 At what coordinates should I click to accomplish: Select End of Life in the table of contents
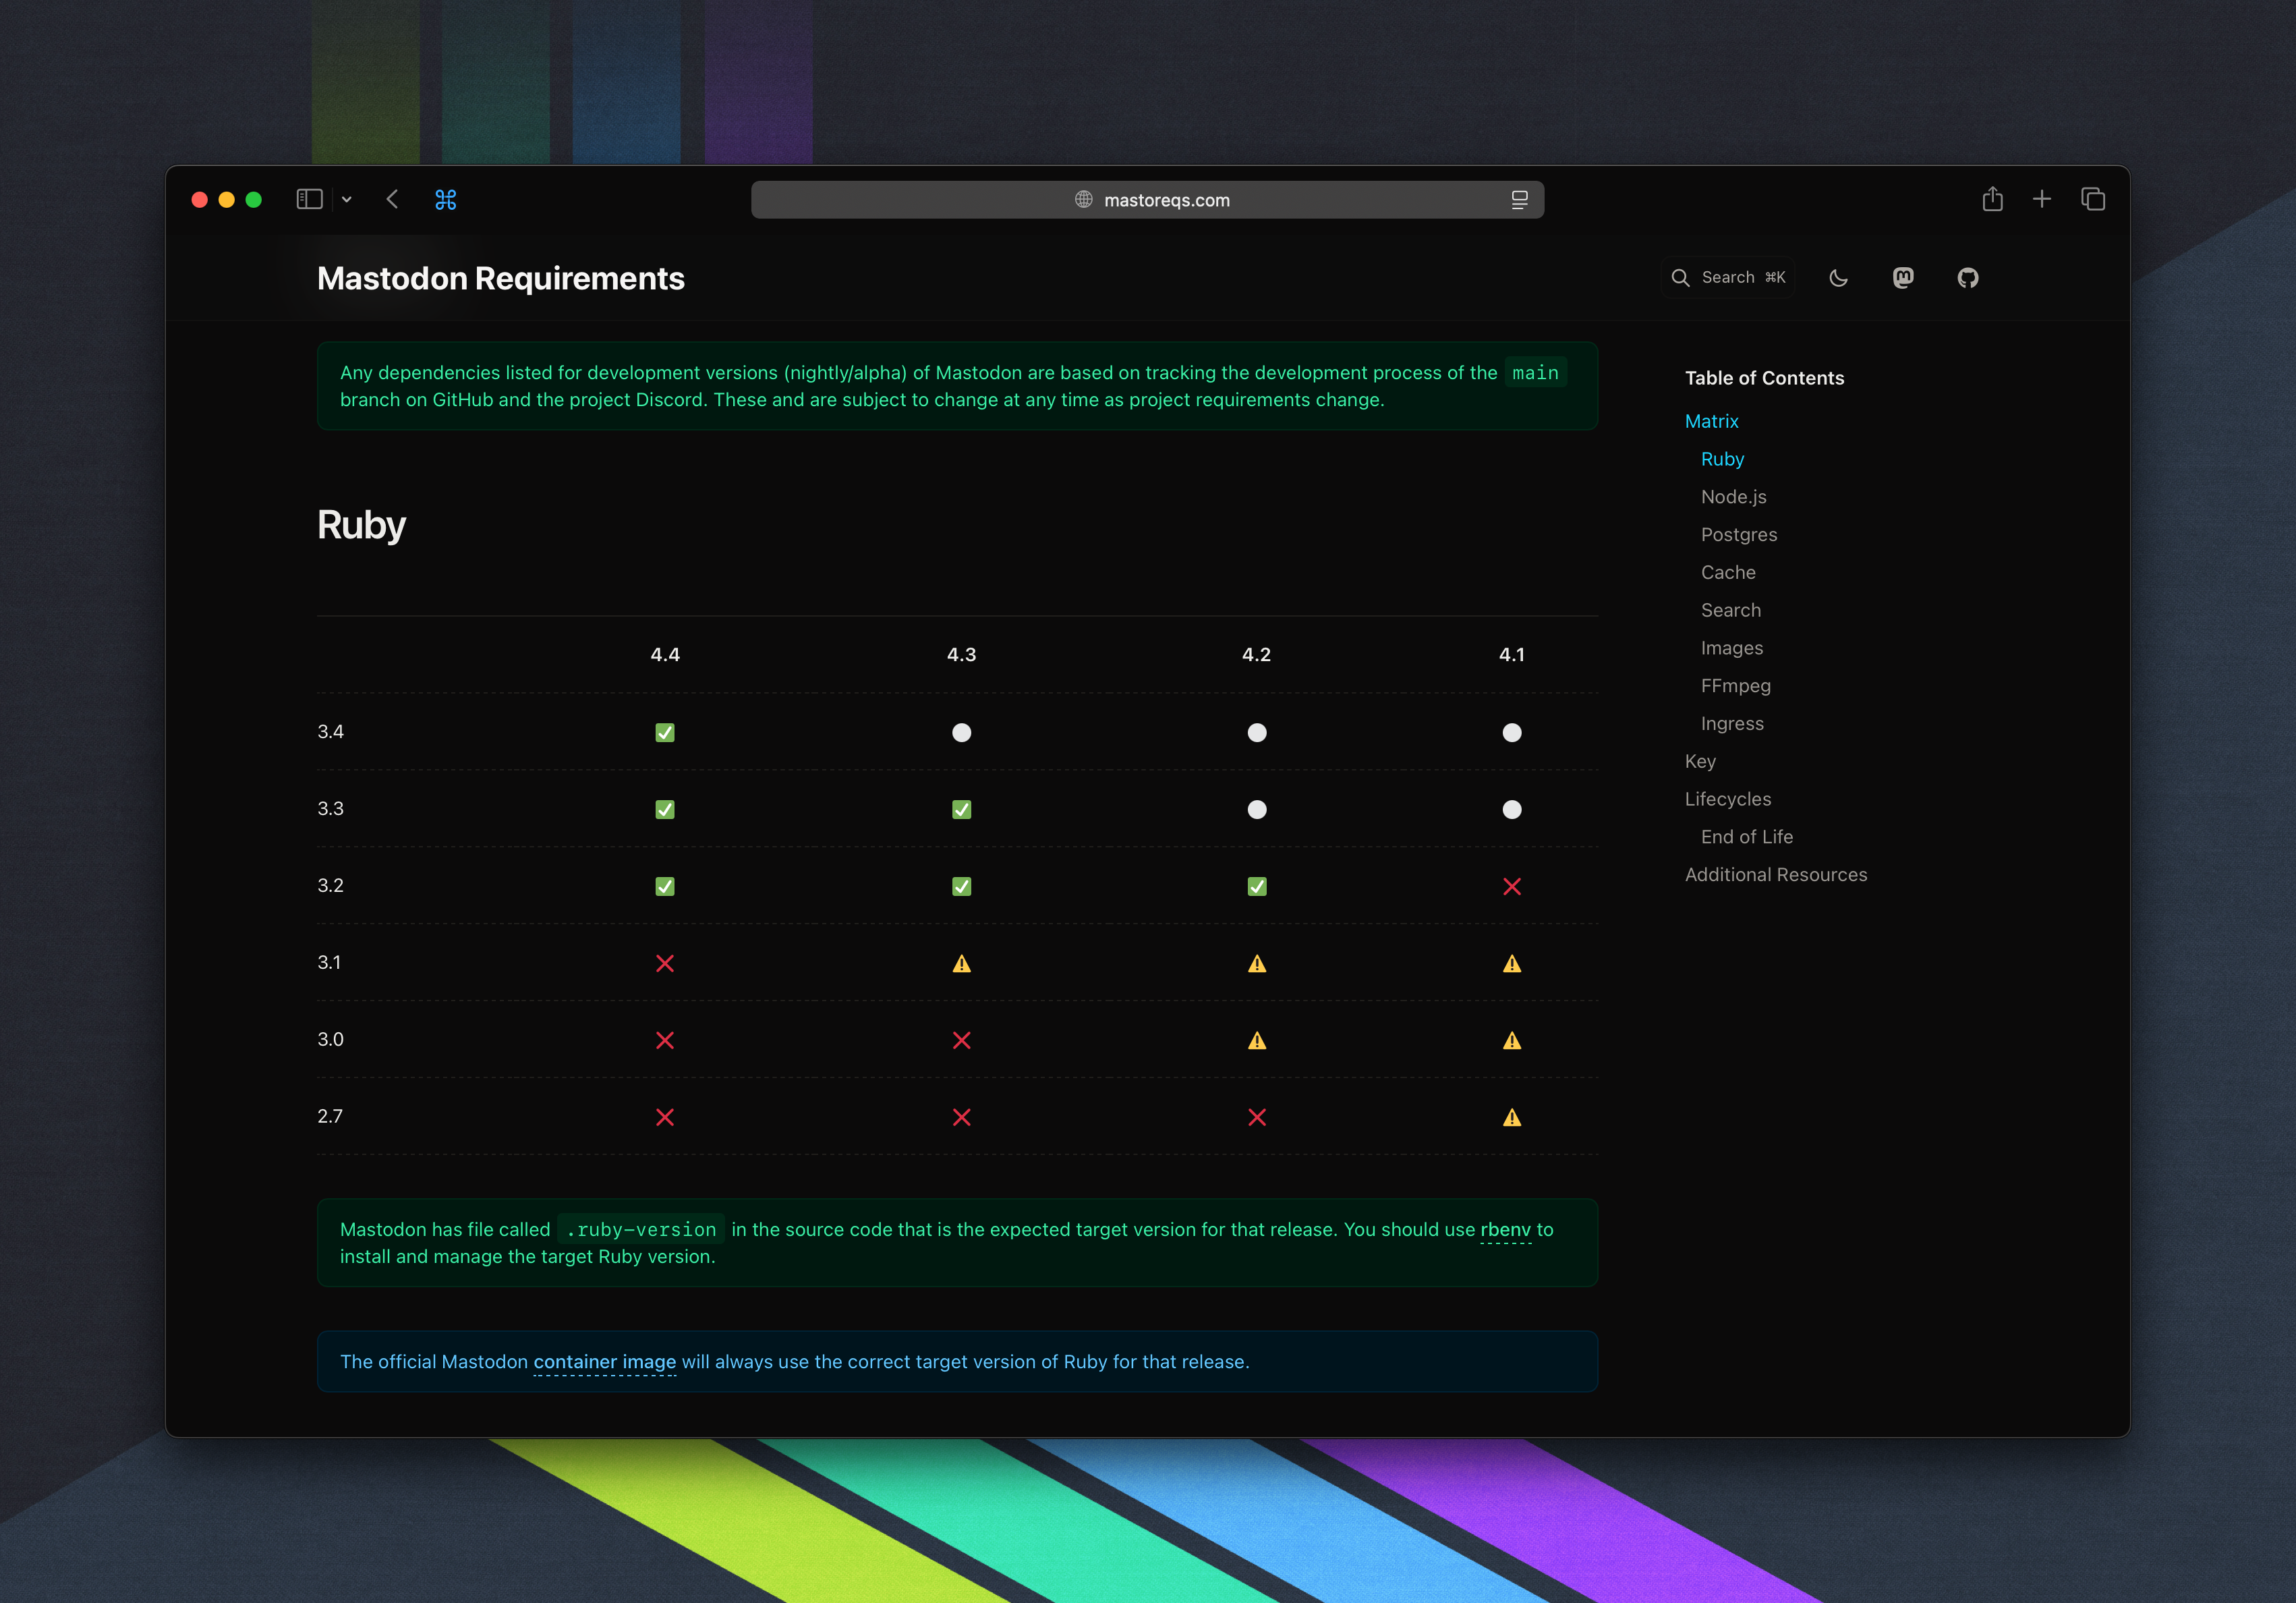[x=1747, y=837]
